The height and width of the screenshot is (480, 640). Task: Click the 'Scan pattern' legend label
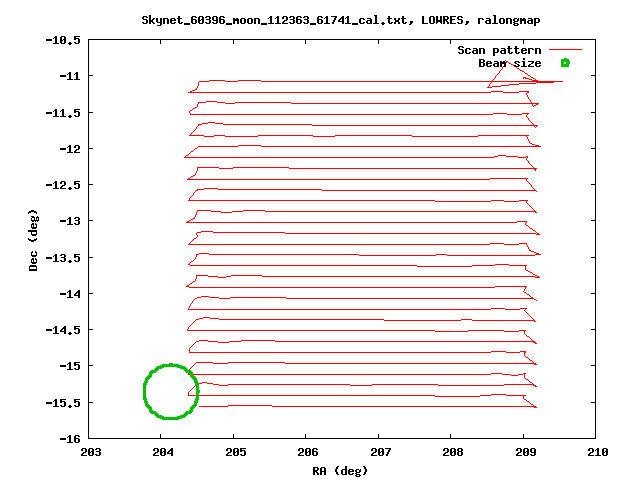click(499, 50)
